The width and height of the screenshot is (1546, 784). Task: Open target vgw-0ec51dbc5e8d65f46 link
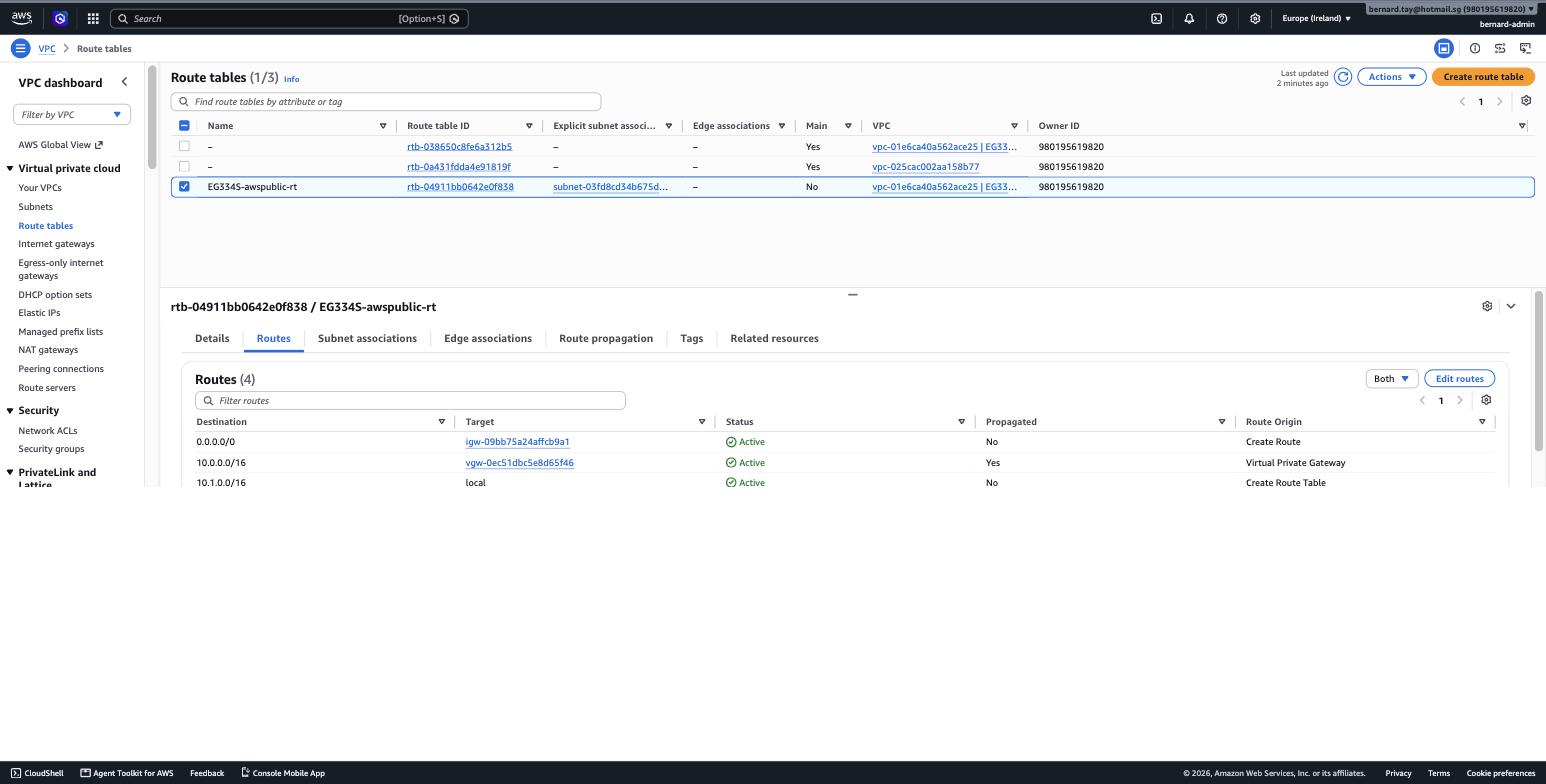pos(519,463)
